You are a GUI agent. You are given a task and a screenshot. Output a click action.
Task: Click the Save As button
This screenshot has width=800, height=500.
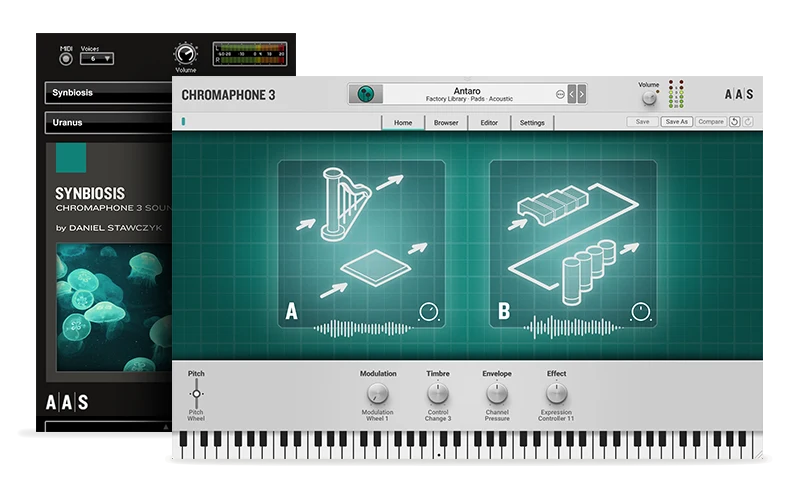[677, 121]
